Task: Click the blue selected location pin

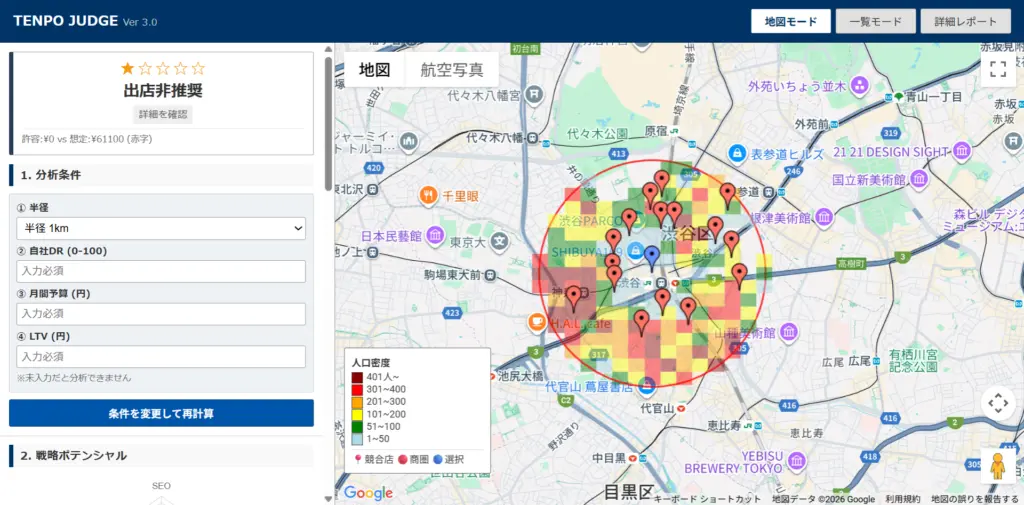Action: pos(652,257)
